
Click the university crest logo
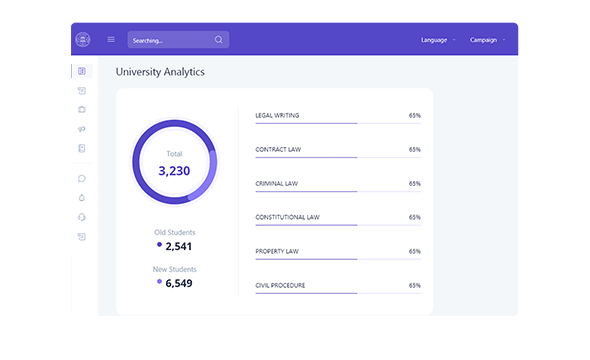(x=83, y=39)
